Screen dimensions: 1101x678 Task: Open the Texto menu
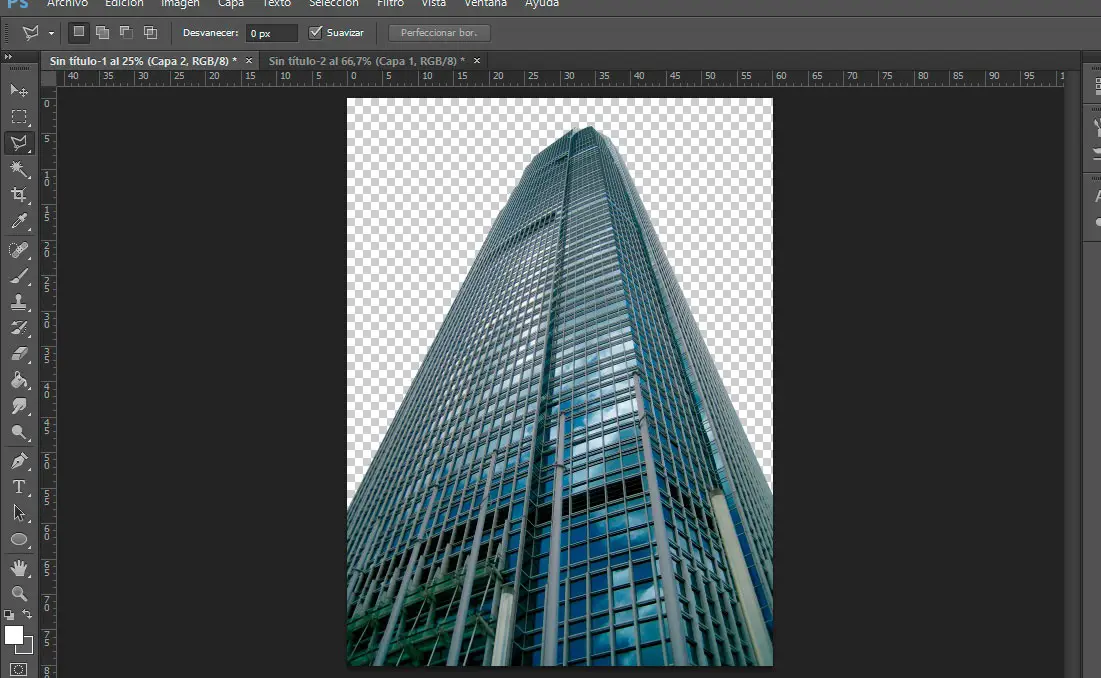[277, 4]
